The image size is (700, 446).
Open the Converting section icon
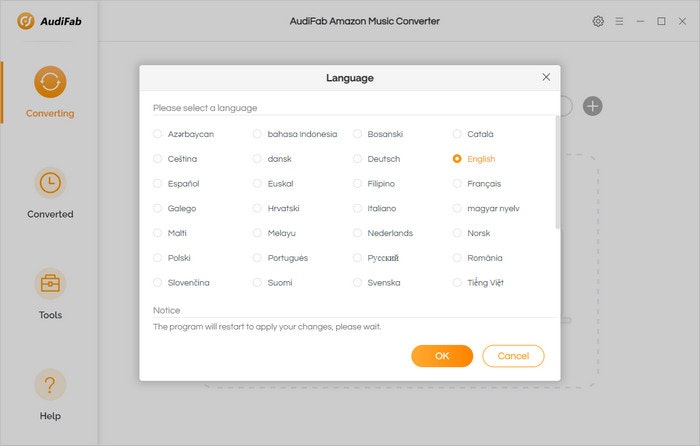(50, 82)
